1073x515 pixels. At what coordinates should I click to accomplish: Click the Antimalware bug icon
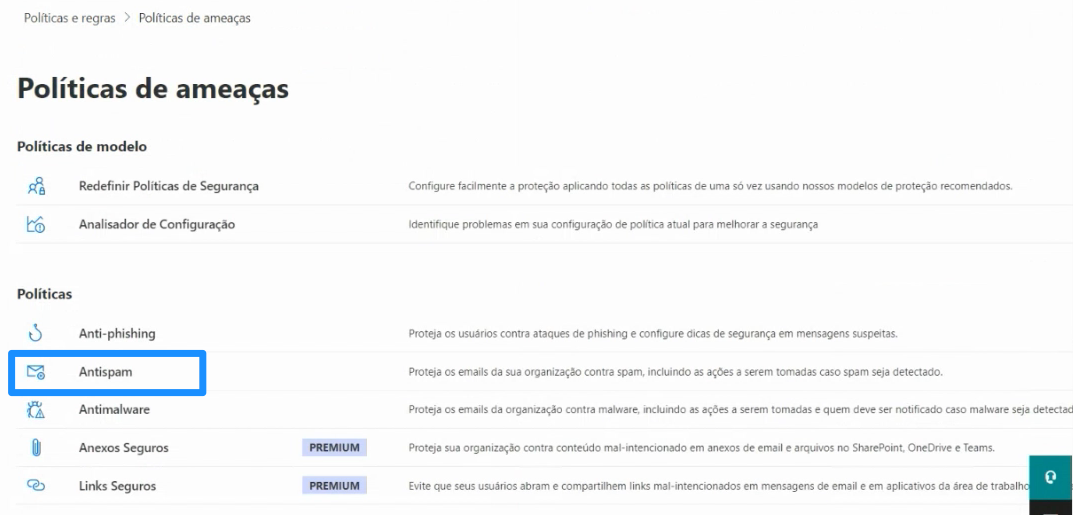36,410
